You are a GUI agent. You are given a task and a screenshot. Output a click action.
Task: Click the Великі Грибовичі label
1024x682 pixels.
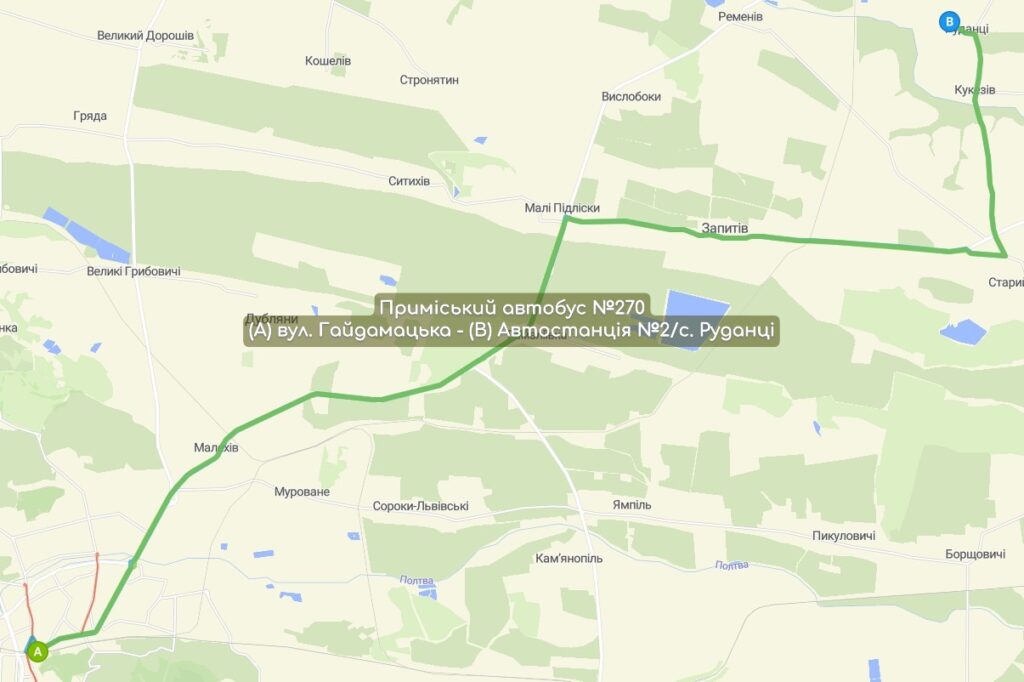(x=133, y=271)
